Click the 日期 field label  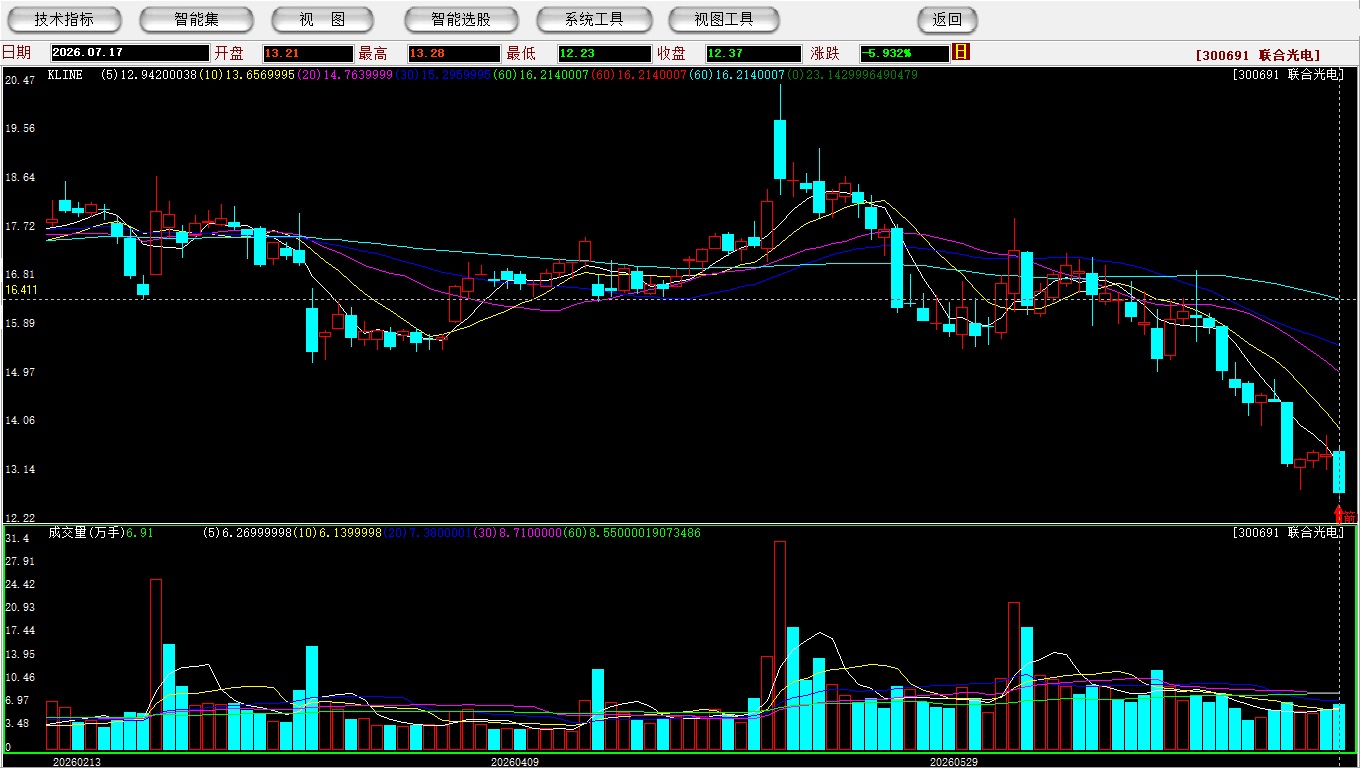[16, 53]
